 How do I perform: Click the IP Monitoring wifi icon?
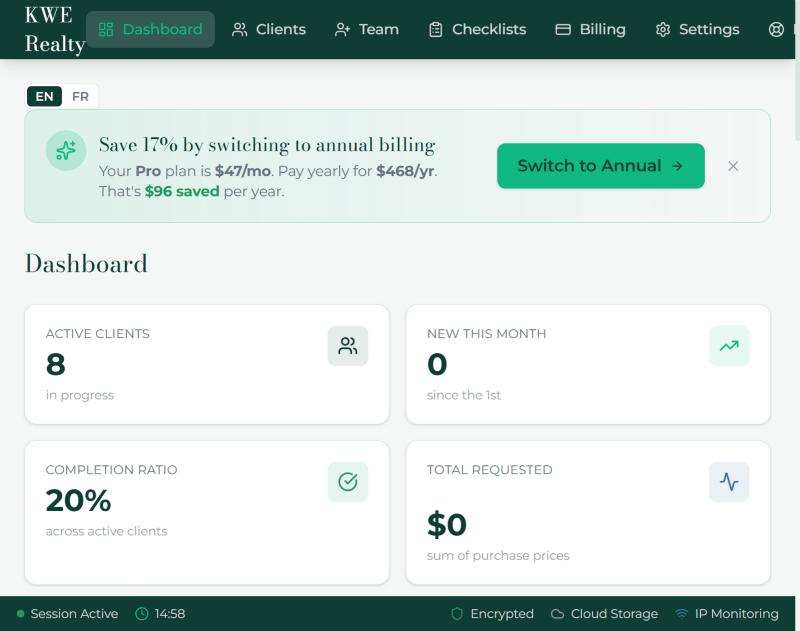[x=682, y=614]
